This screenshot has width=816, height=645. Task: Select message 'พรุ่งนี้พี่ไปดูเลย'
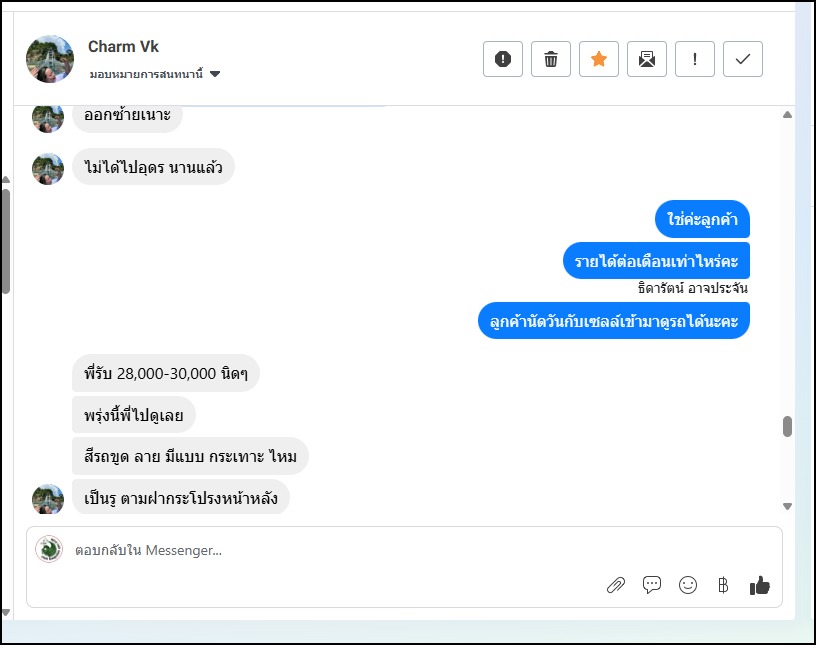pos(134,415)
